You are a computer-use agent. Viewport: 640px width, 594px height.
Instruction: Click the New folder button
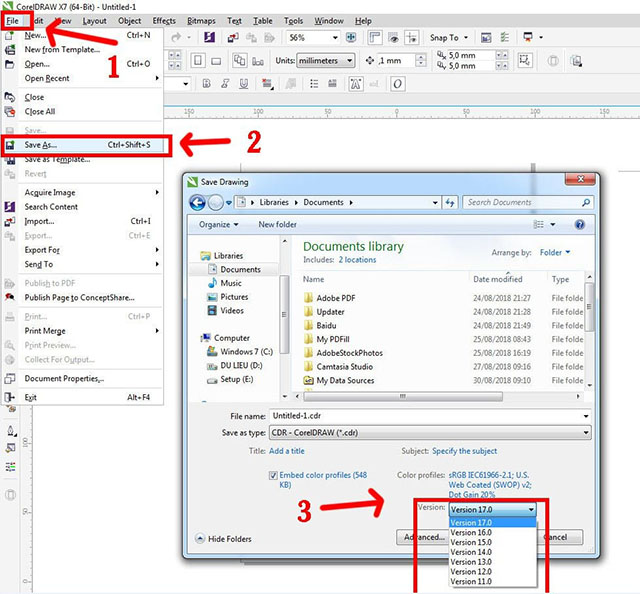click(278, 225)
